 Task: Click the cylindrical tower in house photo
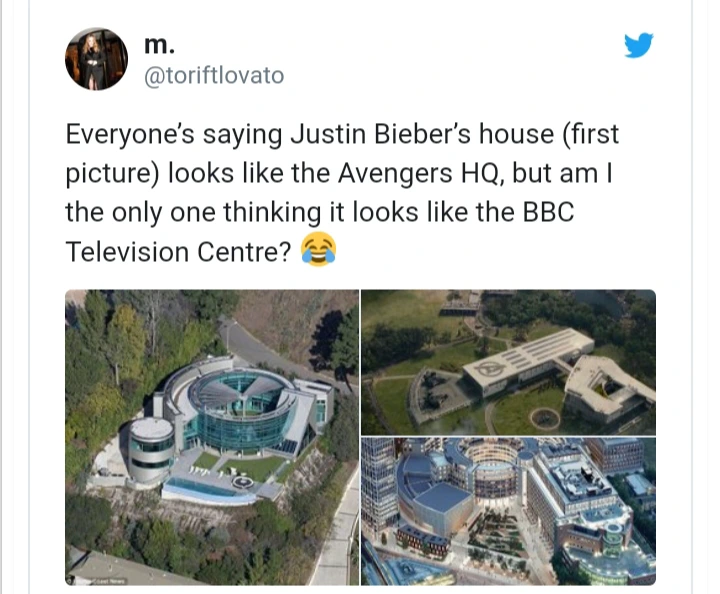pyautogui.click(x=151, y=450)
